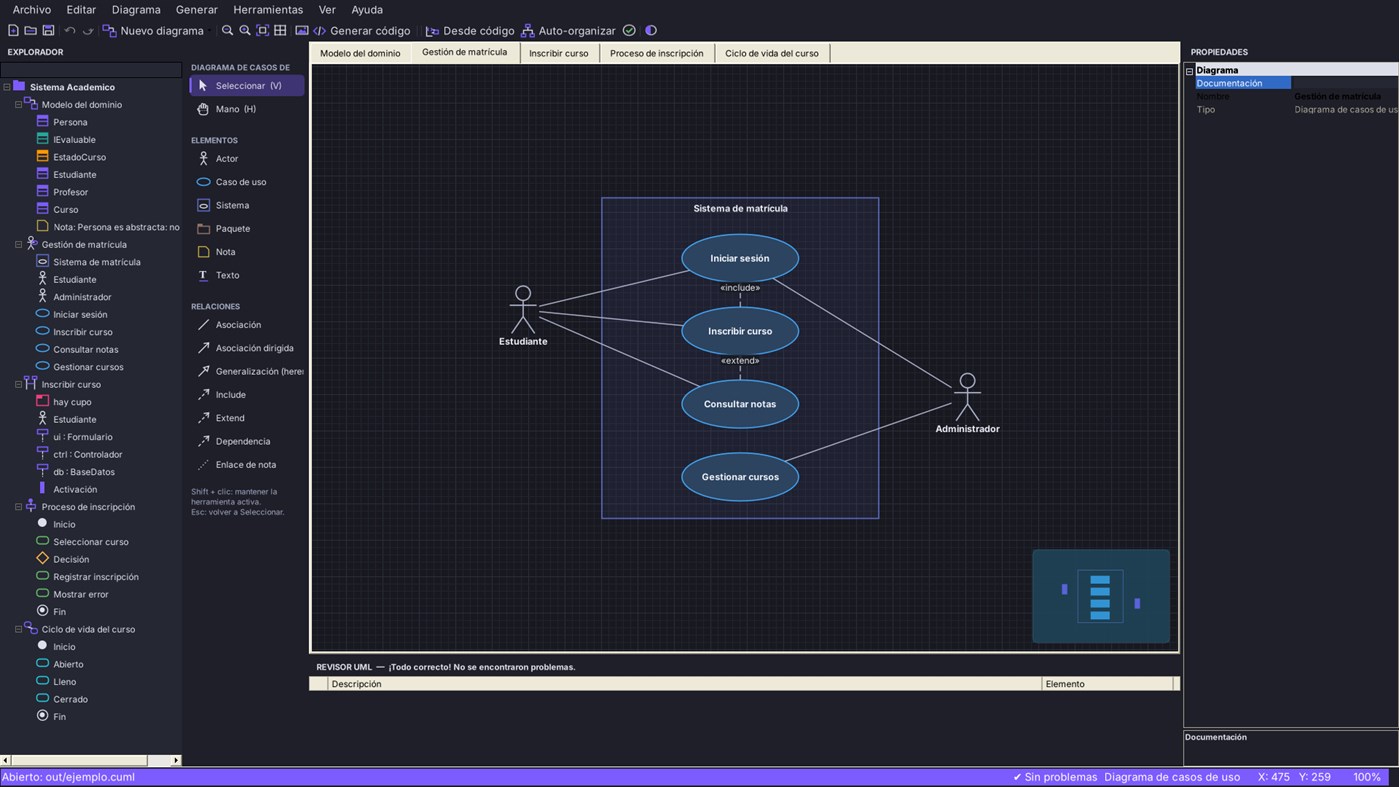Viewport: 1399px width, 787px height.
Task: Activate the Seleccionar (V) tool
Action: [x=246, y=86]
